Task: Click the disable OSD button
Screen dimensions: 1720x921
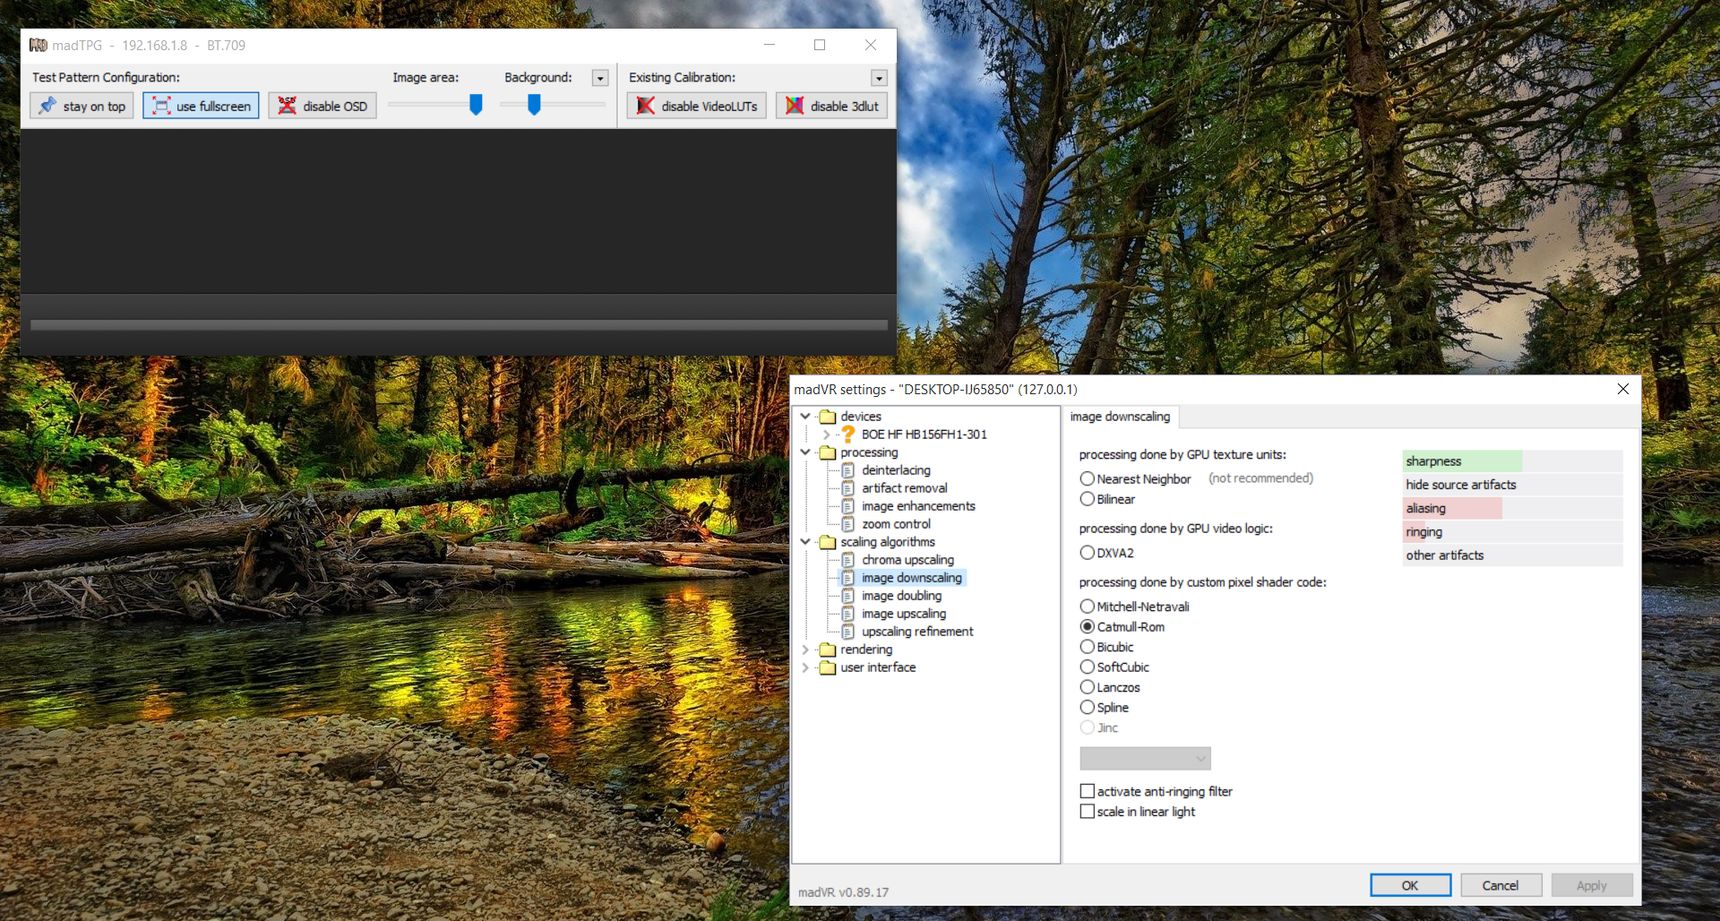Action: pos(322,106)
